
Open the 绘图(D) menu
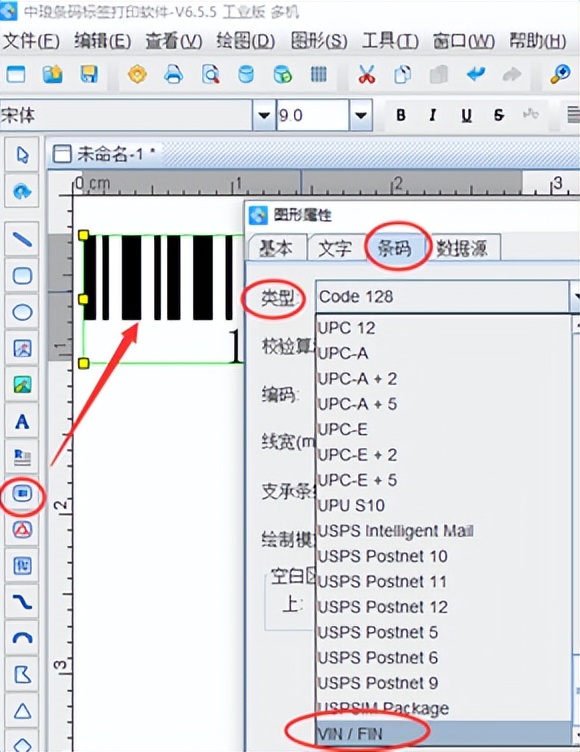tap(246, 42)
